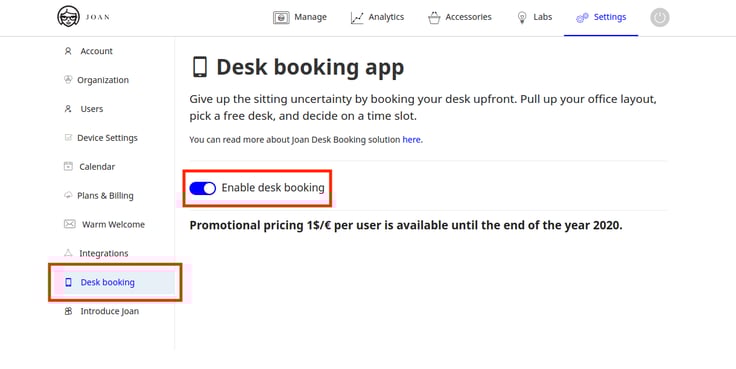Click the Settings gears icon
Viewport: 736px width, 369px height.
[582, 18]
